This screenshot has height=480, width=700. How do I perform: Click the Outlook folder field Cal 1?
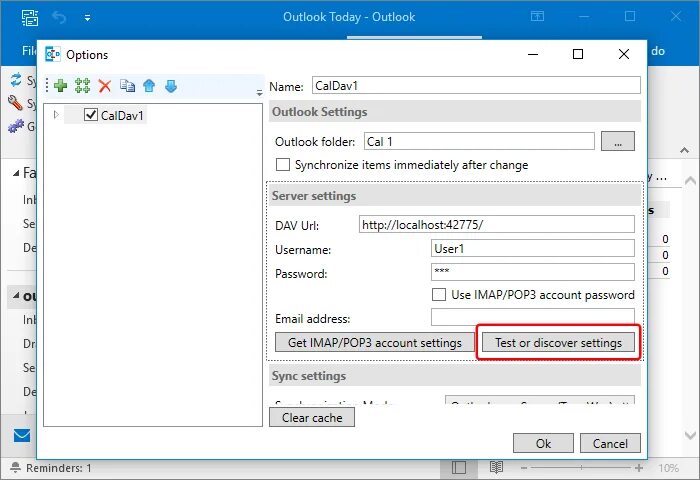(479, 142)
